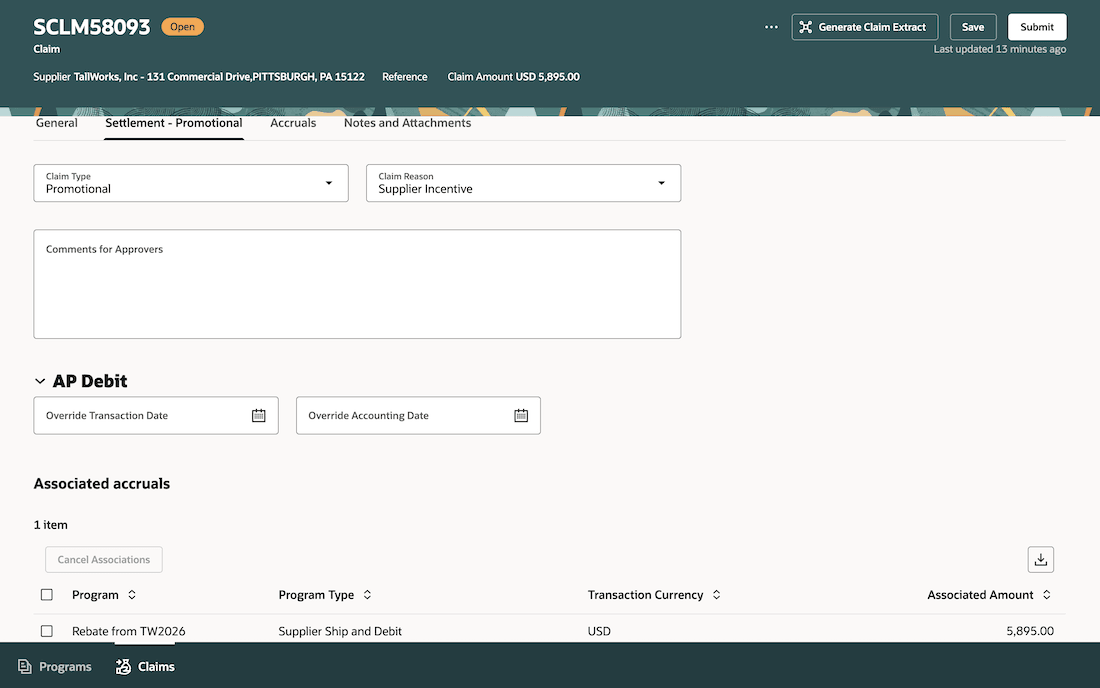Click the Override Accounting Date field

[x=418, y=415]
